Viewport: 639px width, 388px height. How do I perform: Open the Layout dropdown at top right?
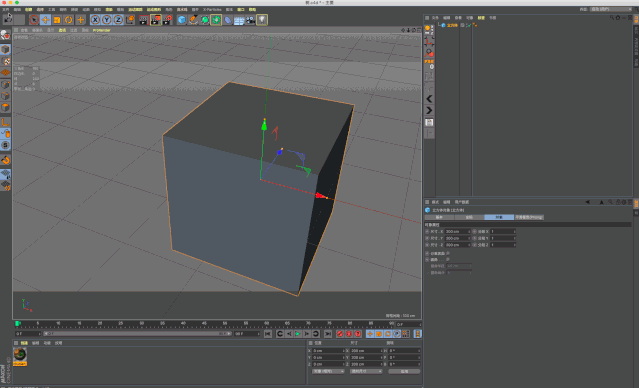[x=611, y=9]
